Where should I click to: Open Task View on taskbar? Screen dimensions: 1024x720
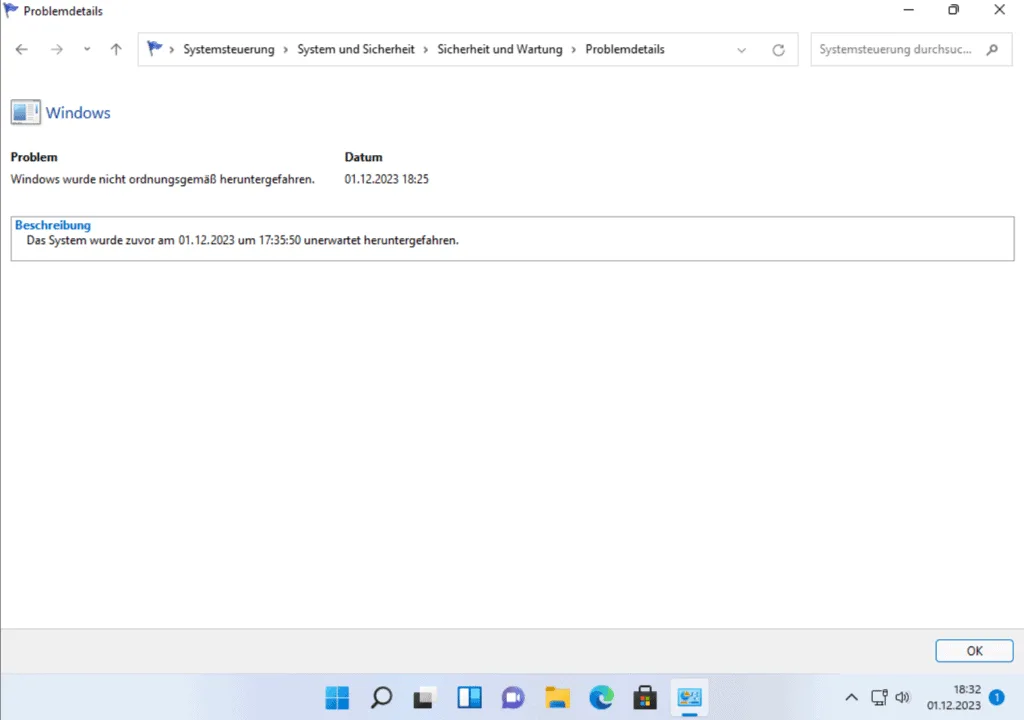pos(425,697)
